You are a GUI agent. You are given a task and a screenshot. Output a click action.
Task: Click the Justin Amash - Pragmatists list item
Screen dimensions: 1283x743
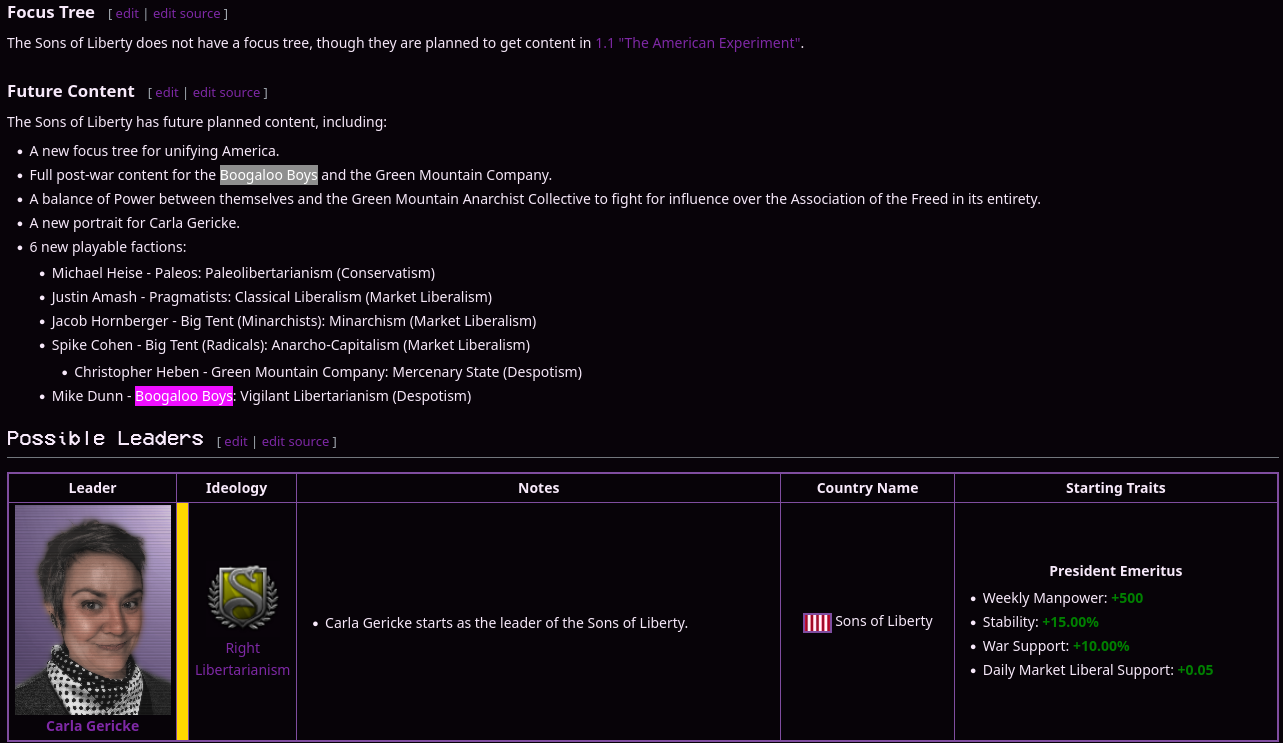coord(272,297)
